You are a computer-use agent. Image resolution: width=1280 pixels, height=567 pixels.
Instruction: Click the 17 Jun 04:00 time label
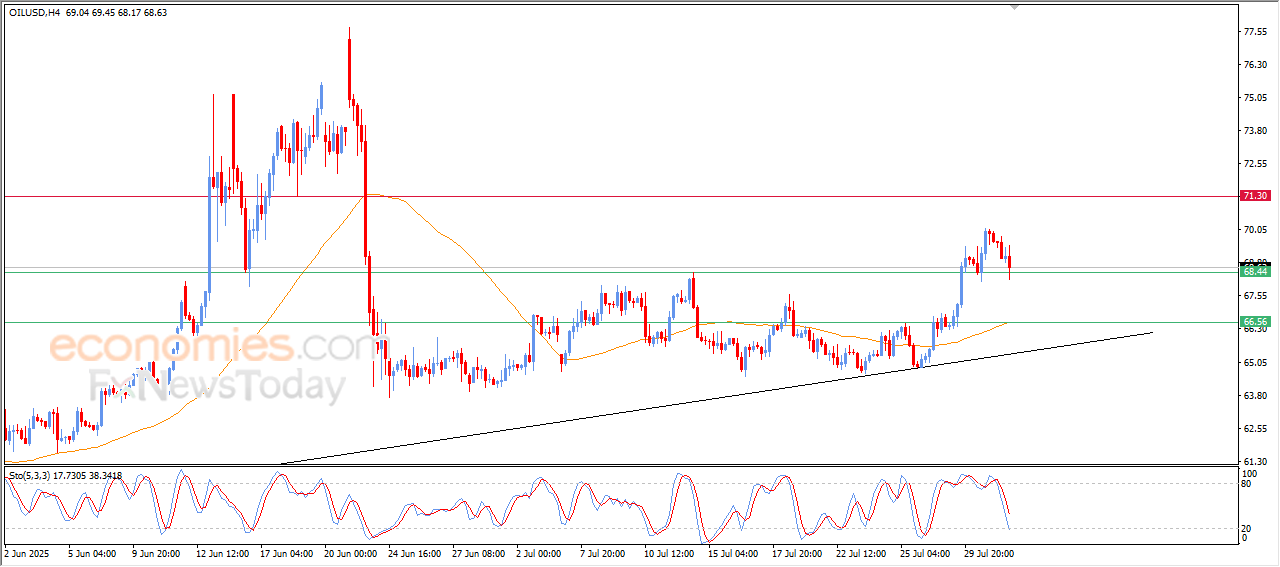tap(287, 552)
